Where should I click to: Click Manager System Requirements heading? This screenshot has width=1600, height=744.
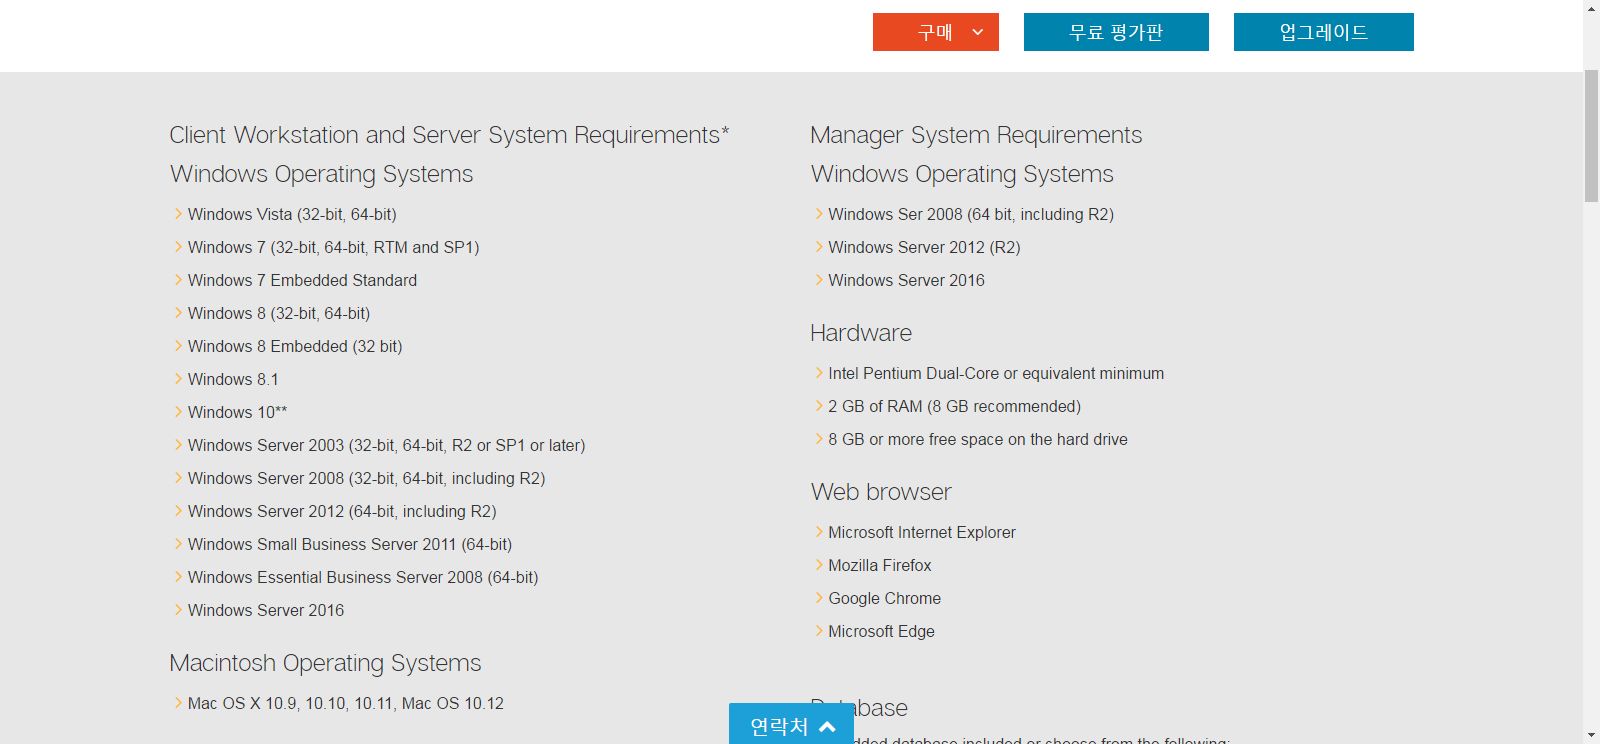click(976, 135)
